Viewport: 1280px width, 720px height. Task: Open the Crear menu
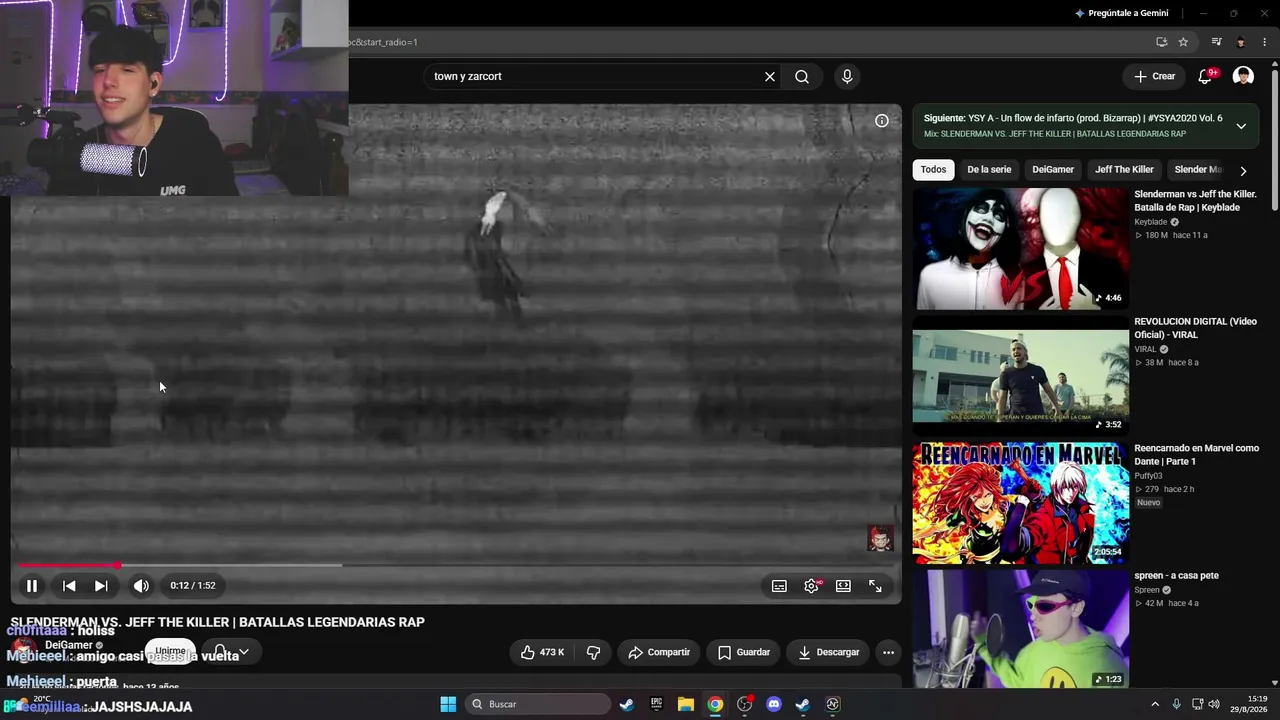pyautogui.click(x=1154, y=76)
